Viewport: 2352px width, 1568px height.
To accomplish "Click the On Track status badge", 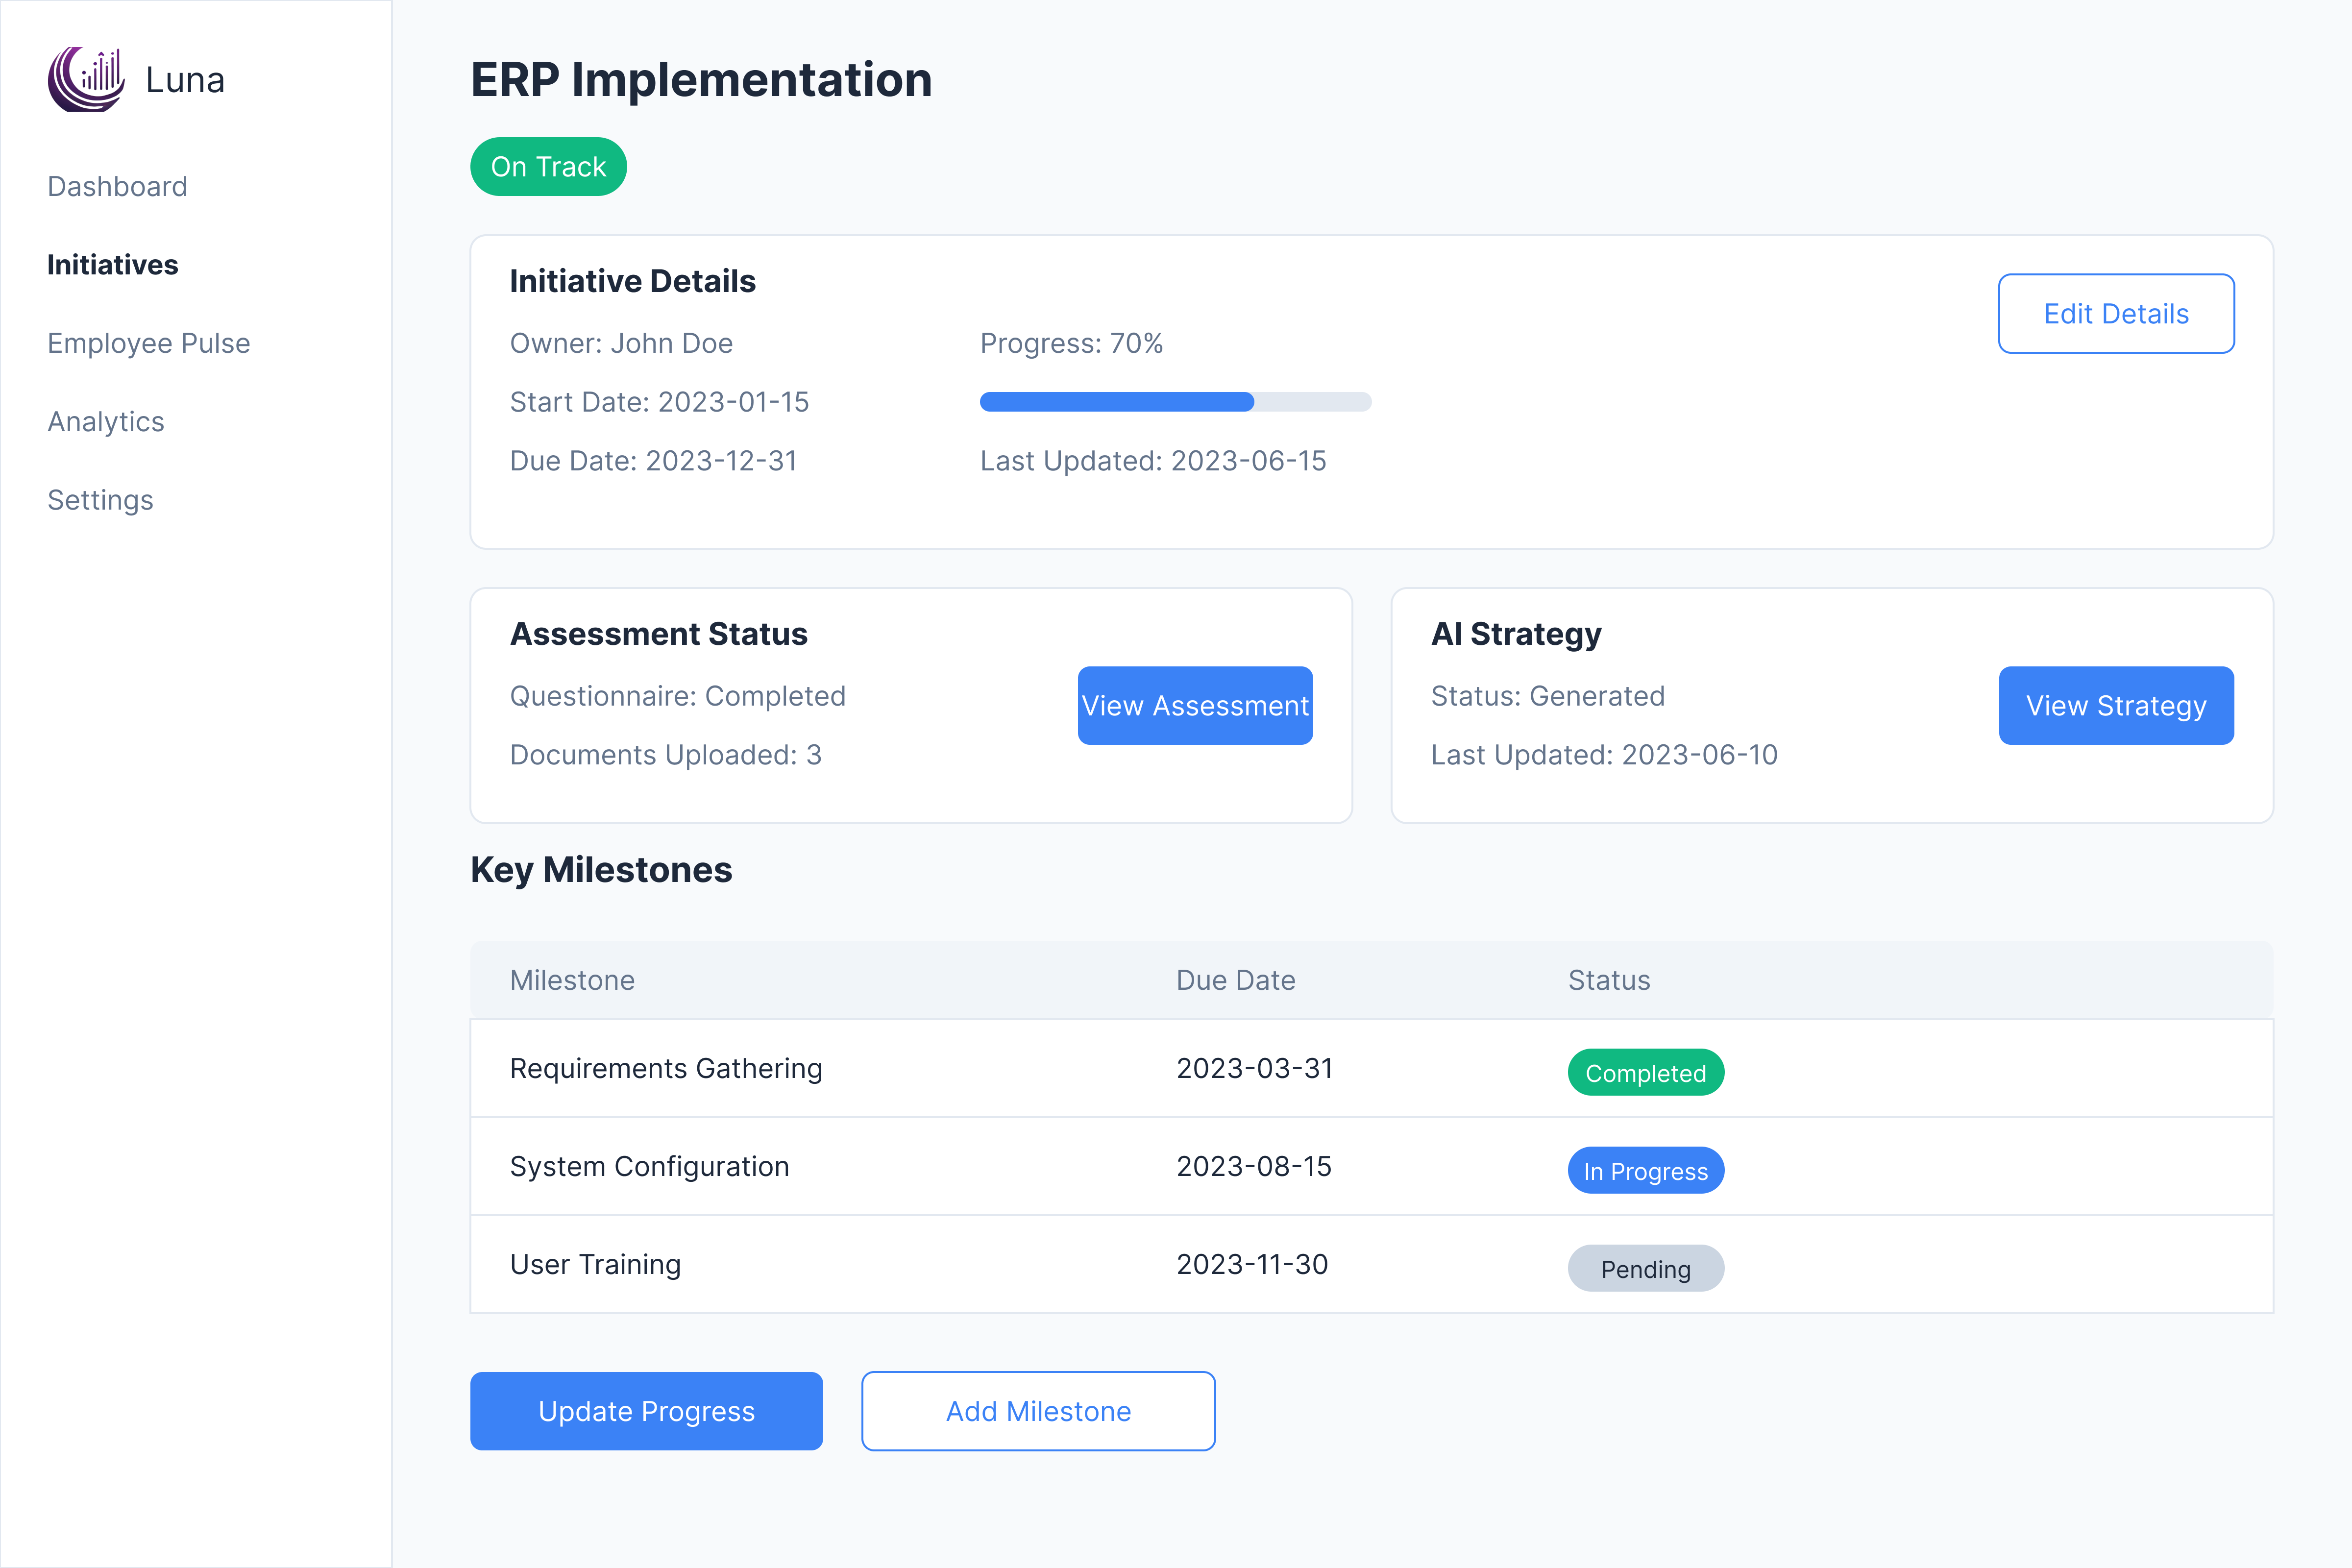I will [x=548, y=167].
